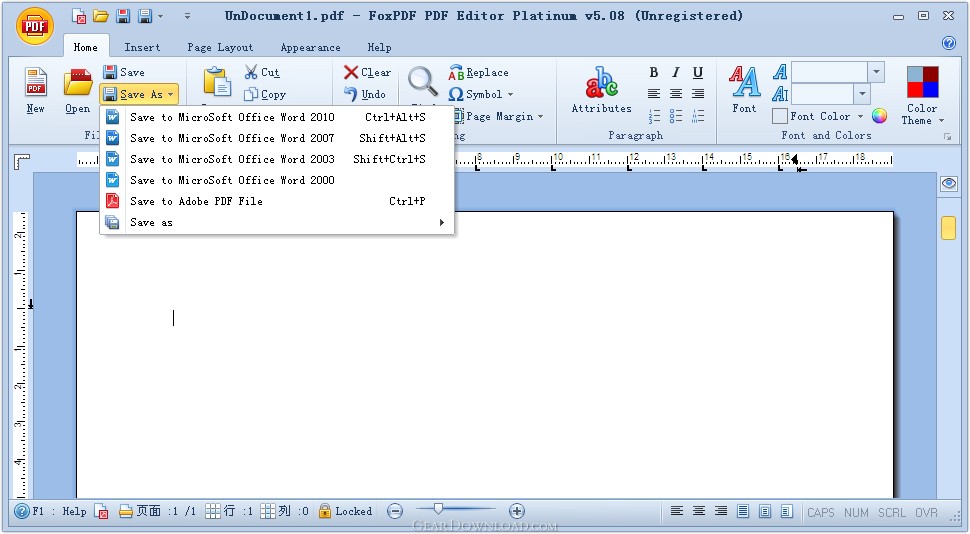
Task: Click the New document icon in quick access bar
Action: click(79, 16)
